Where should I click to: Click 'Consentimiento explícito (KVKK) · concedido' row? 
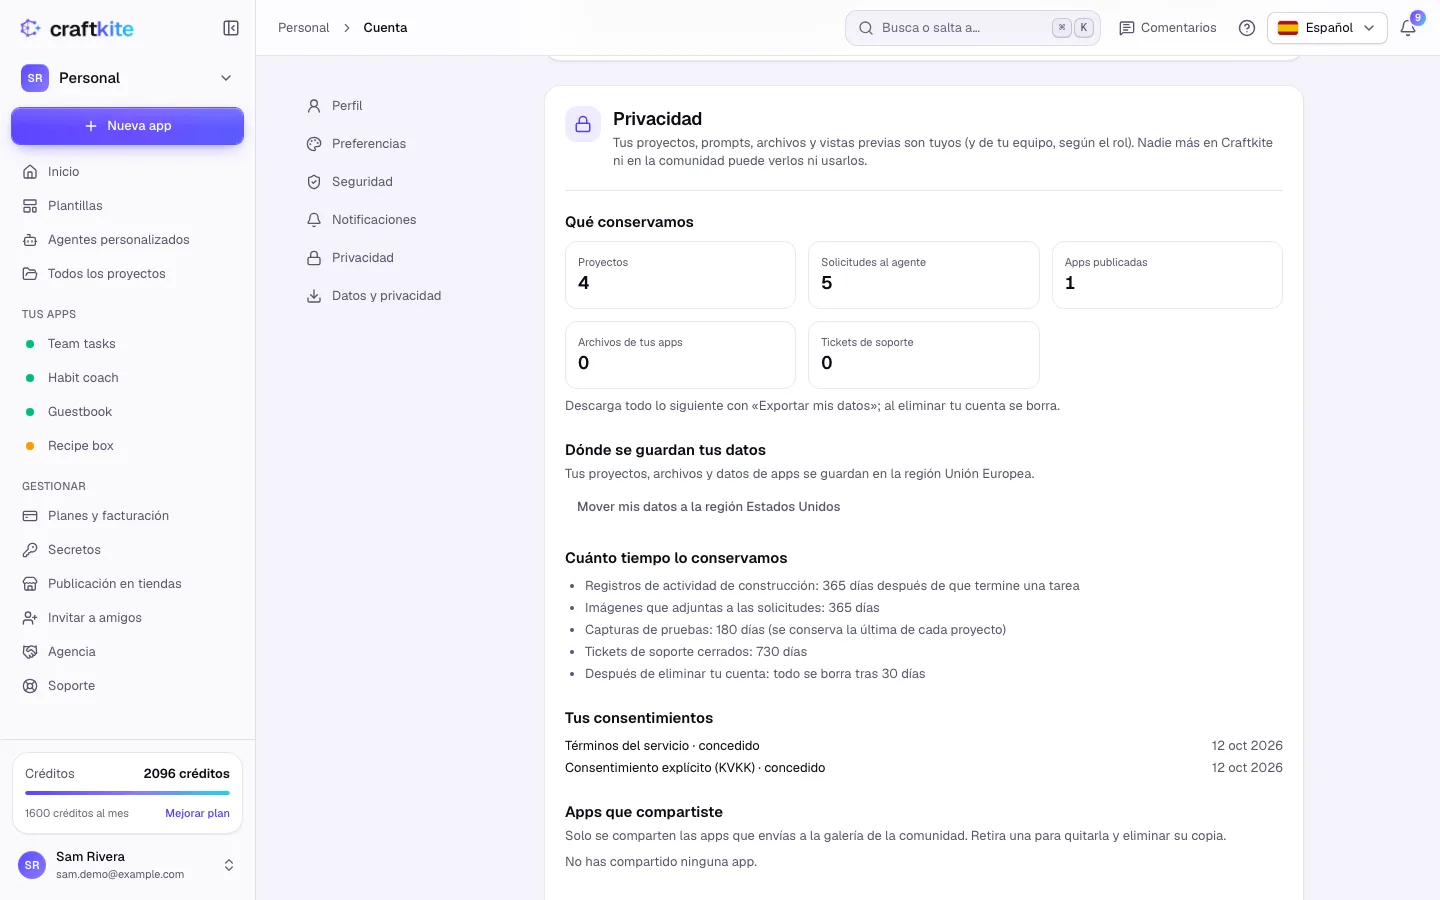coord(923,768)
